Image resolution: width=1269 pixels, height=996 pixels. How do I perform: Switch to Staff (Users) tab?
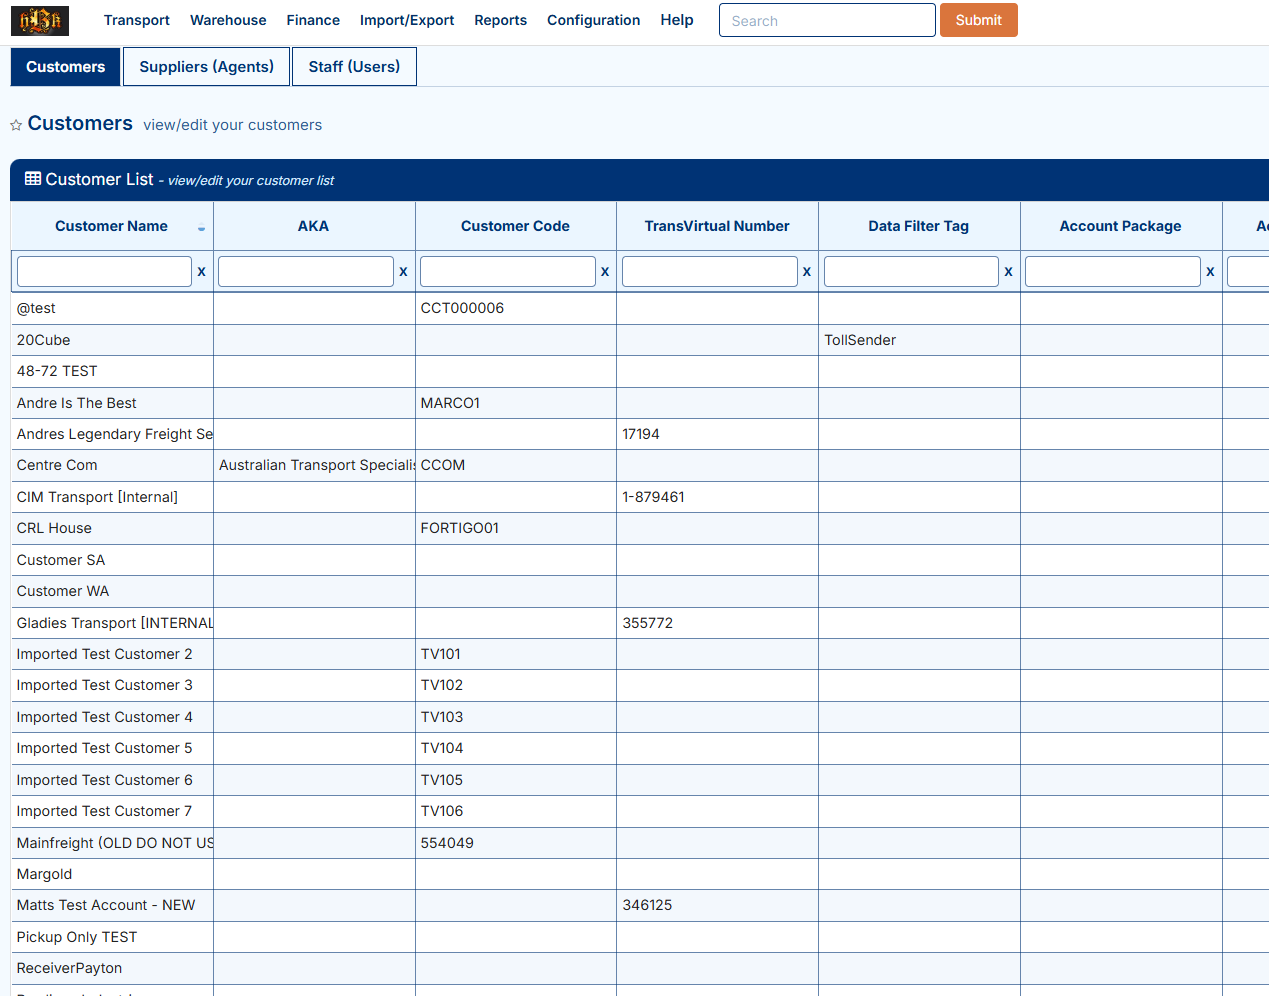click(354, 67)
